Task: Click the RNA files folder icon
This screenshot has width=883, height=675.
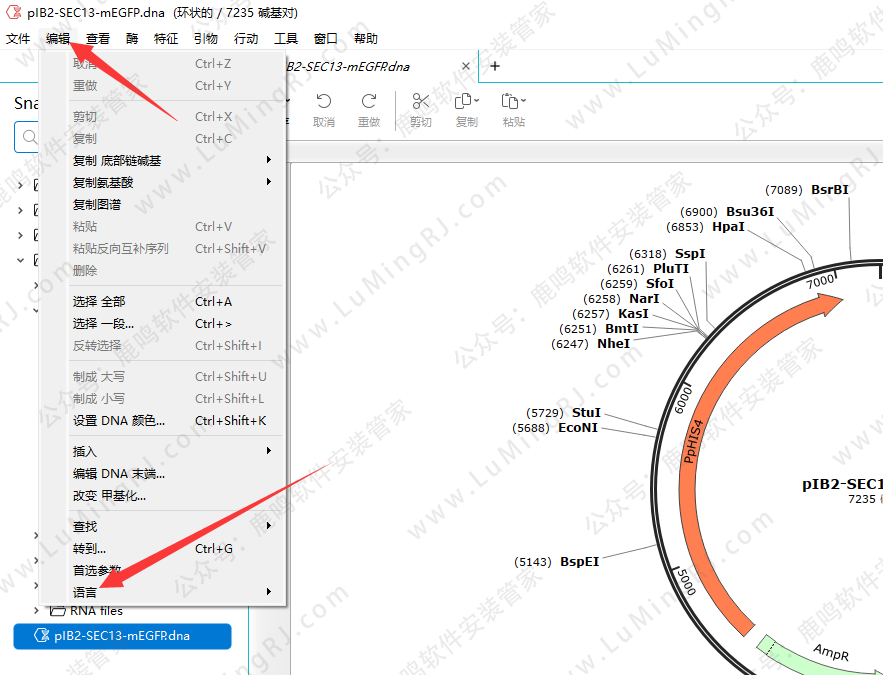Action: [x=58, y=610]
